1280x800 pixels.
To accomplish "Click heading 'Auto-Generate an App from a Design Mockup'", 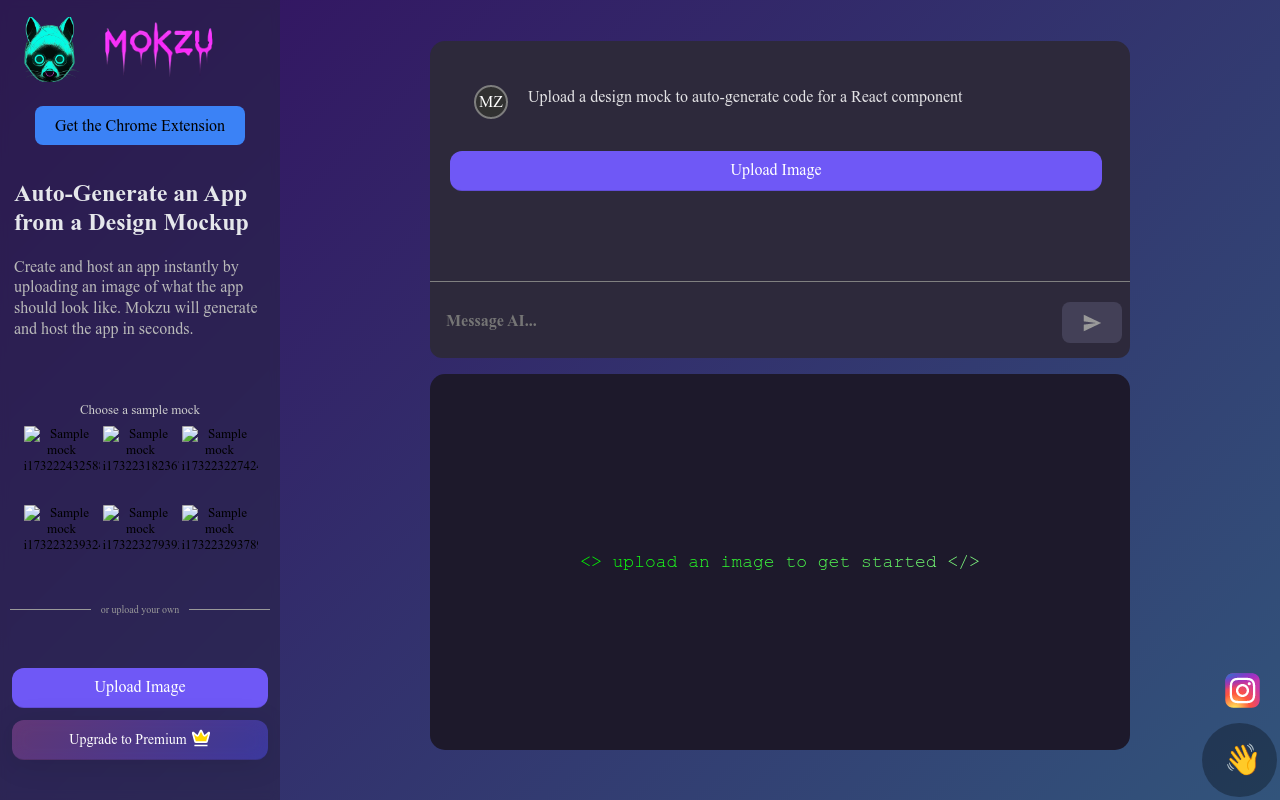I will [131, 208].
